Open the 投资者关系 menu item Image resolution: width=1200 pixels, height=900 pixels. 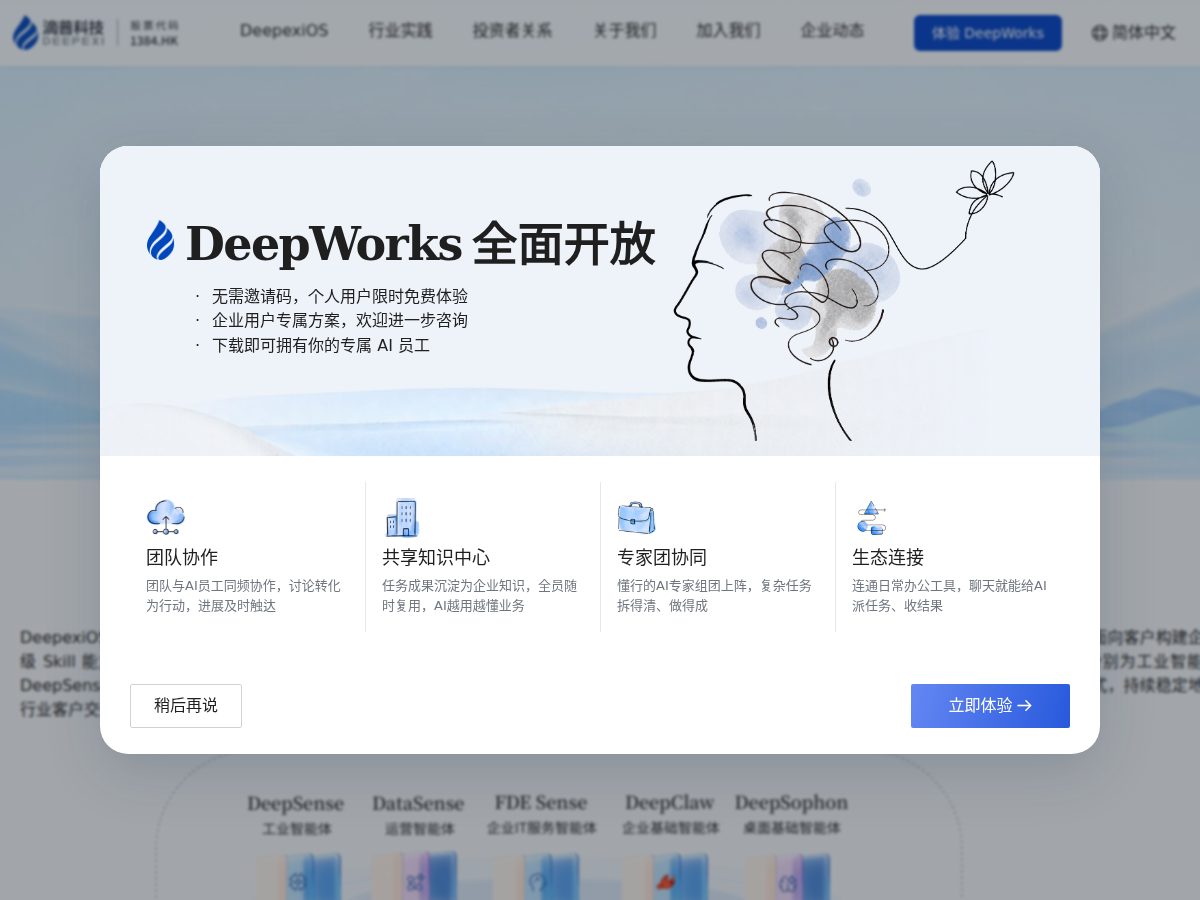512,31
